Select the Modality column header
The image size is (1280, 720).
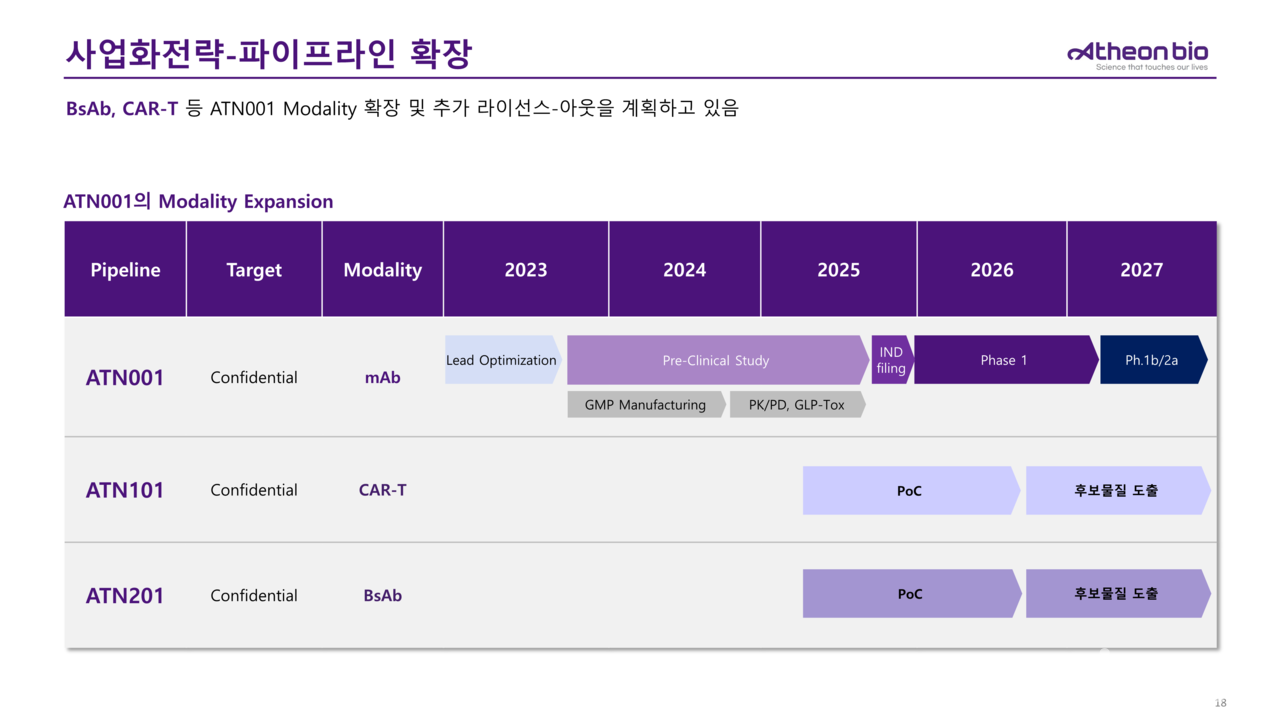tap(382, 269)
